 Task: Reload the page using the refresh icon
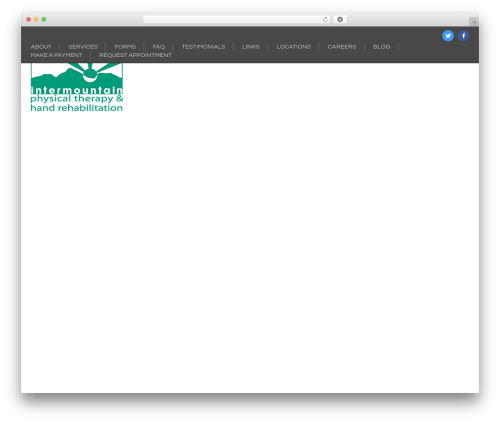tap(325, 19)
